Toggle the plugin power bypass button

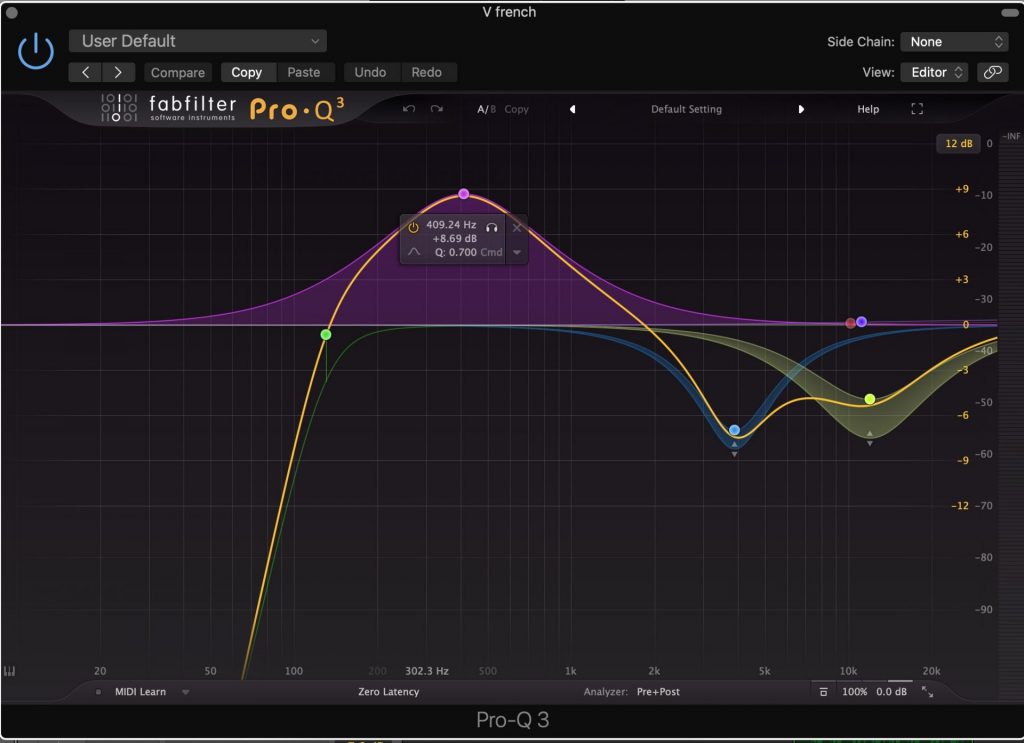pyautogui.click(x=36, y=51)
